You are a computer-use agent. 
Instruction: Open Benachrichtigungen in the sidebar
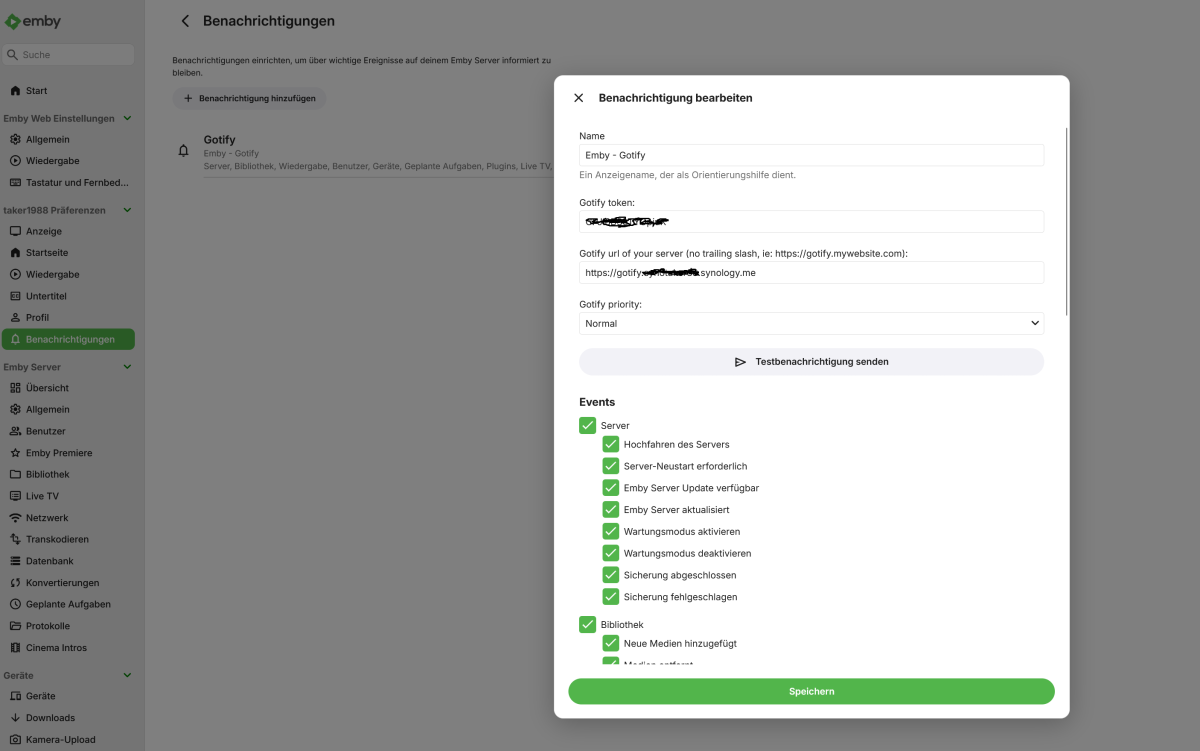pyautogui.click(x=68, y=339)
